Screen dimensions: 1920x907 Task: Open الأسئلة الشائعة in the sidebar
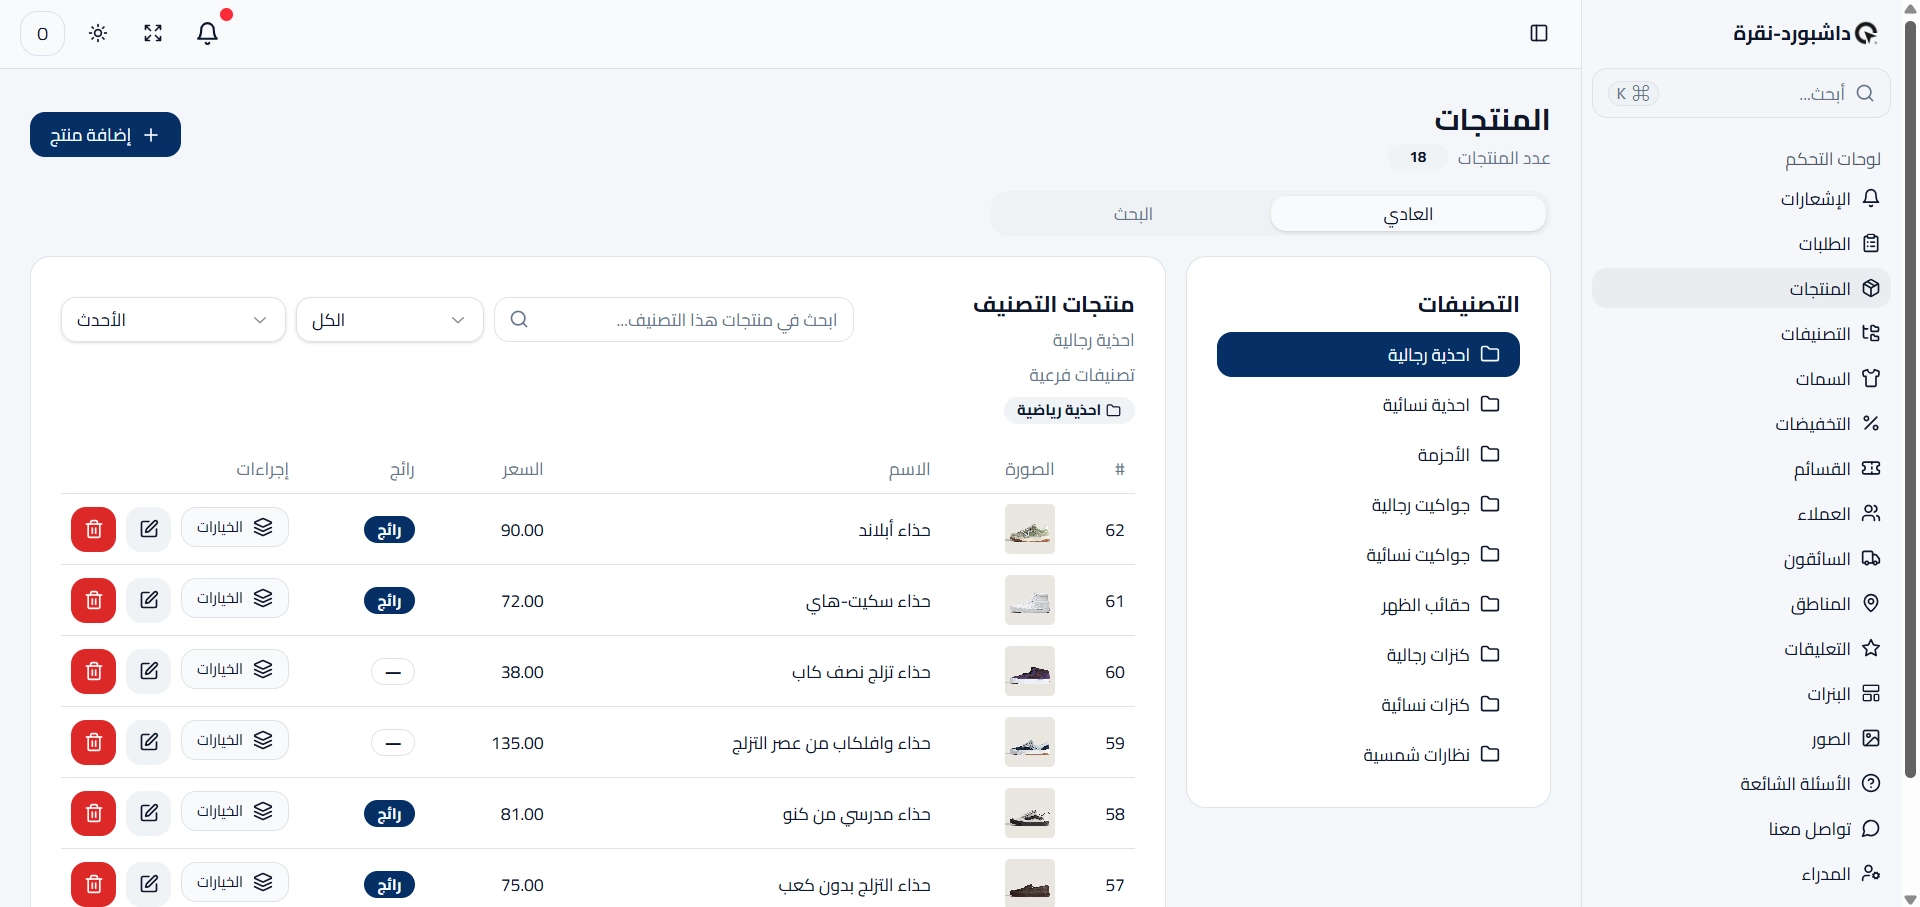coord(1741,783)
